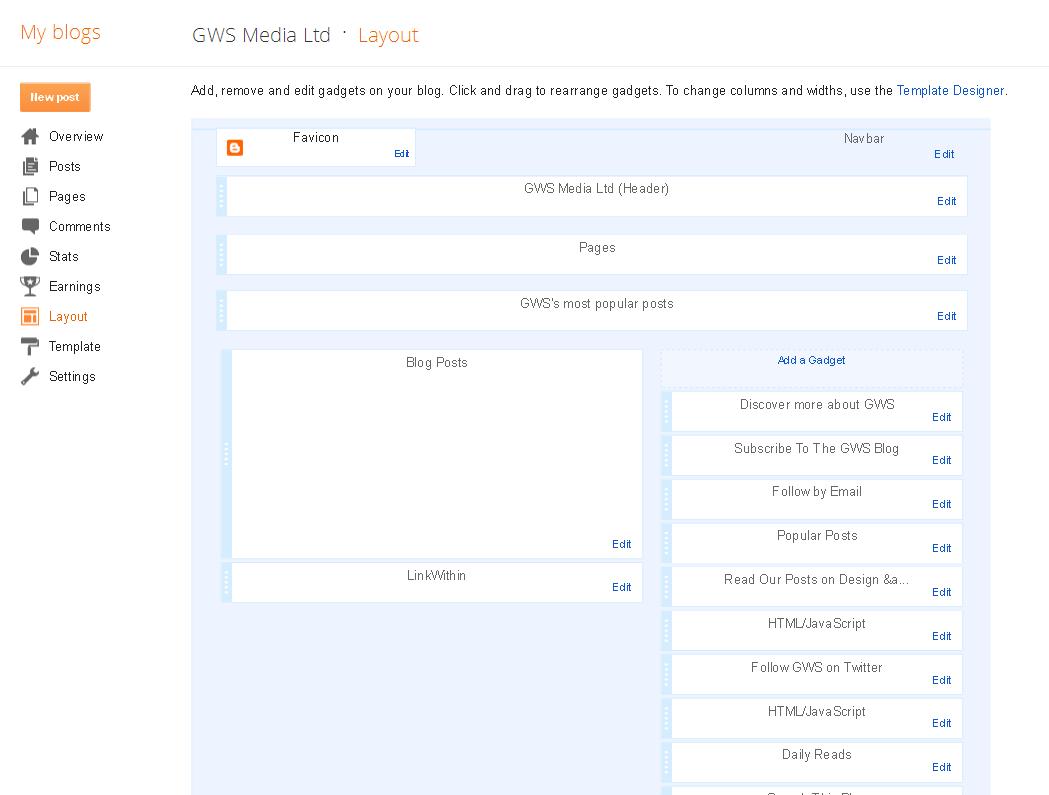Screen dimensions: 1049x795
Task: Edit the Popular Posts gadget
Action: (942, 549)
